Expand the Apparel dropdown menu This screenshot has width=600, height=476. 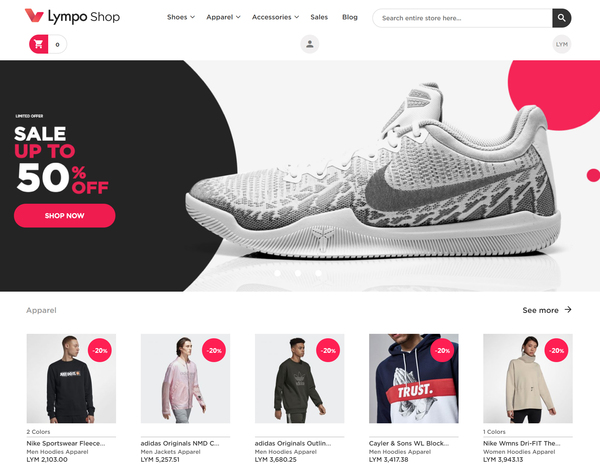(223, 17)
